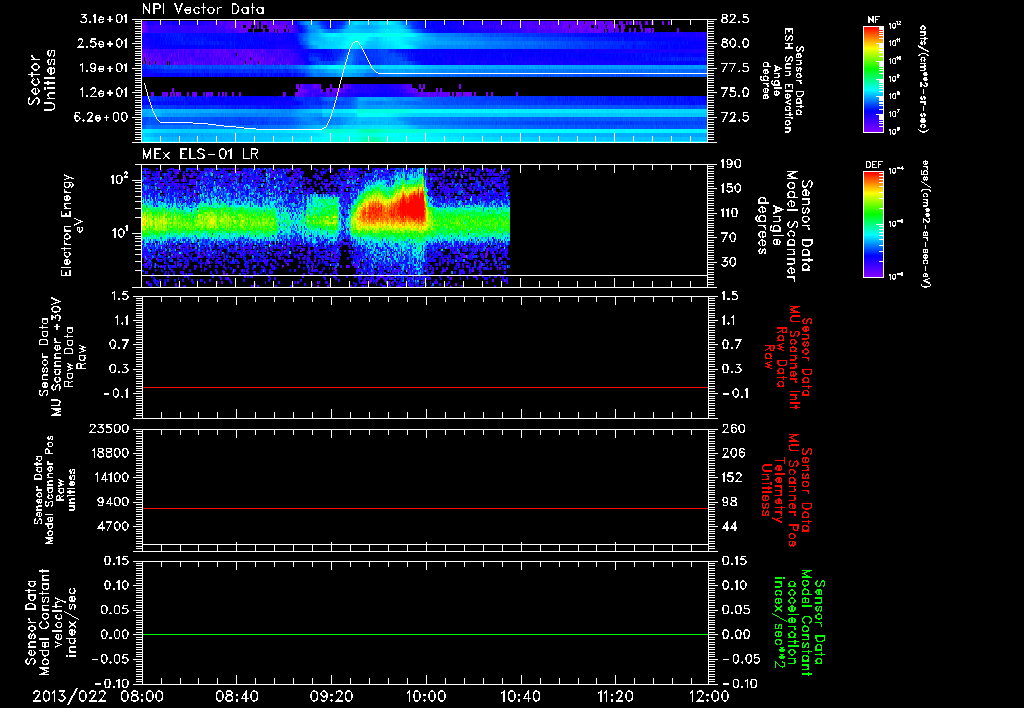1024x708 pixels.
Task: Click the ESH Sun Elevation Angle degree label
Action: [x=781, y=80]
